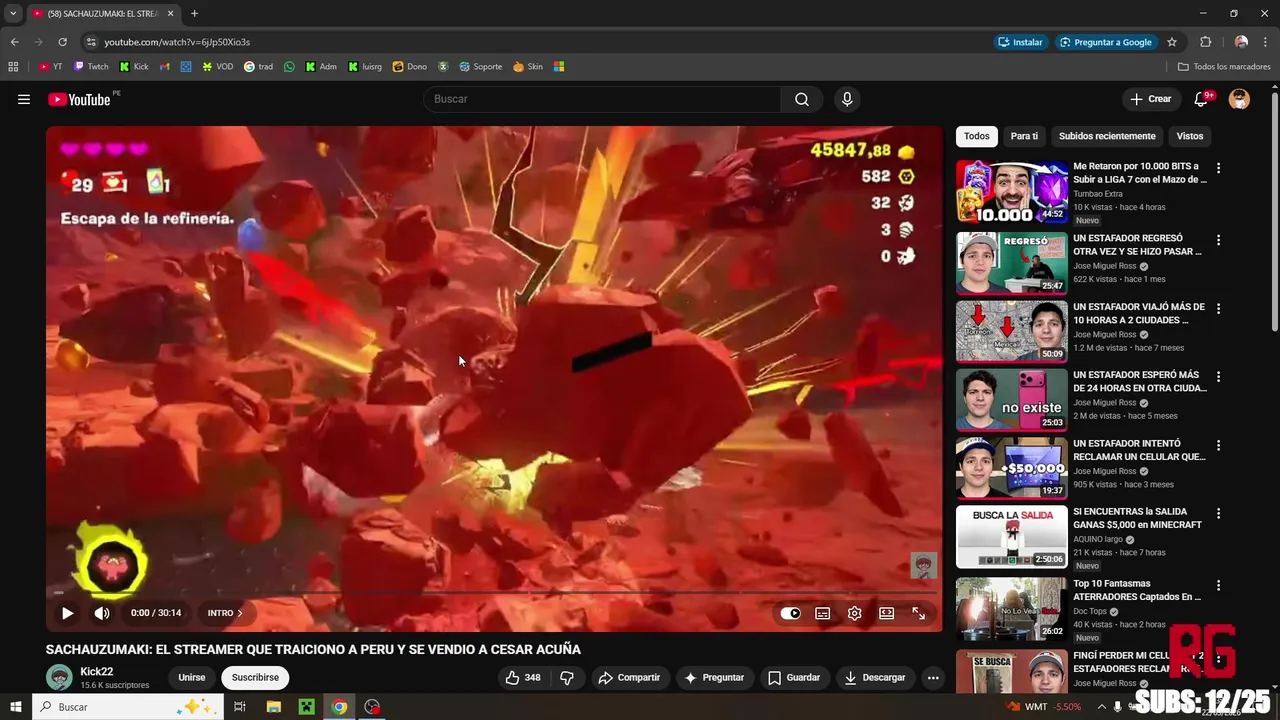Viewport: 1280px width, 720px height.
Task: Start voice search with the microphone icon
Action: [847, 99]
